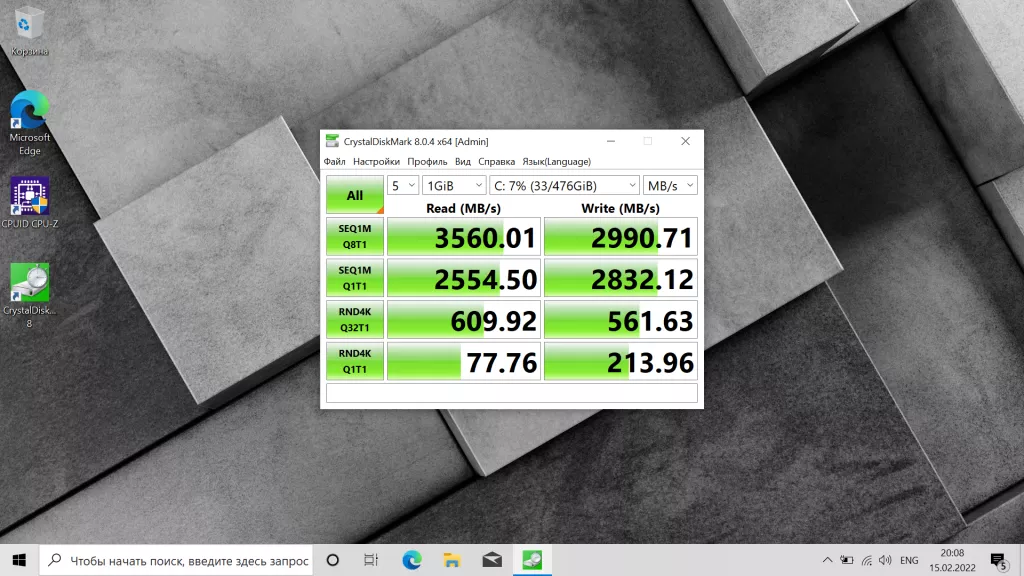Start the SEQ1M Q8T1 benchmark
Image resolution: width=1024 pixels, height=576 pixels.
pyautogui.click(x=354, y=236)
